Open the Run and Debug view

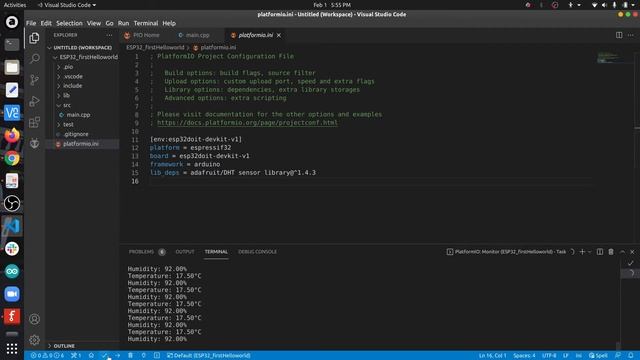coord(34,101)
